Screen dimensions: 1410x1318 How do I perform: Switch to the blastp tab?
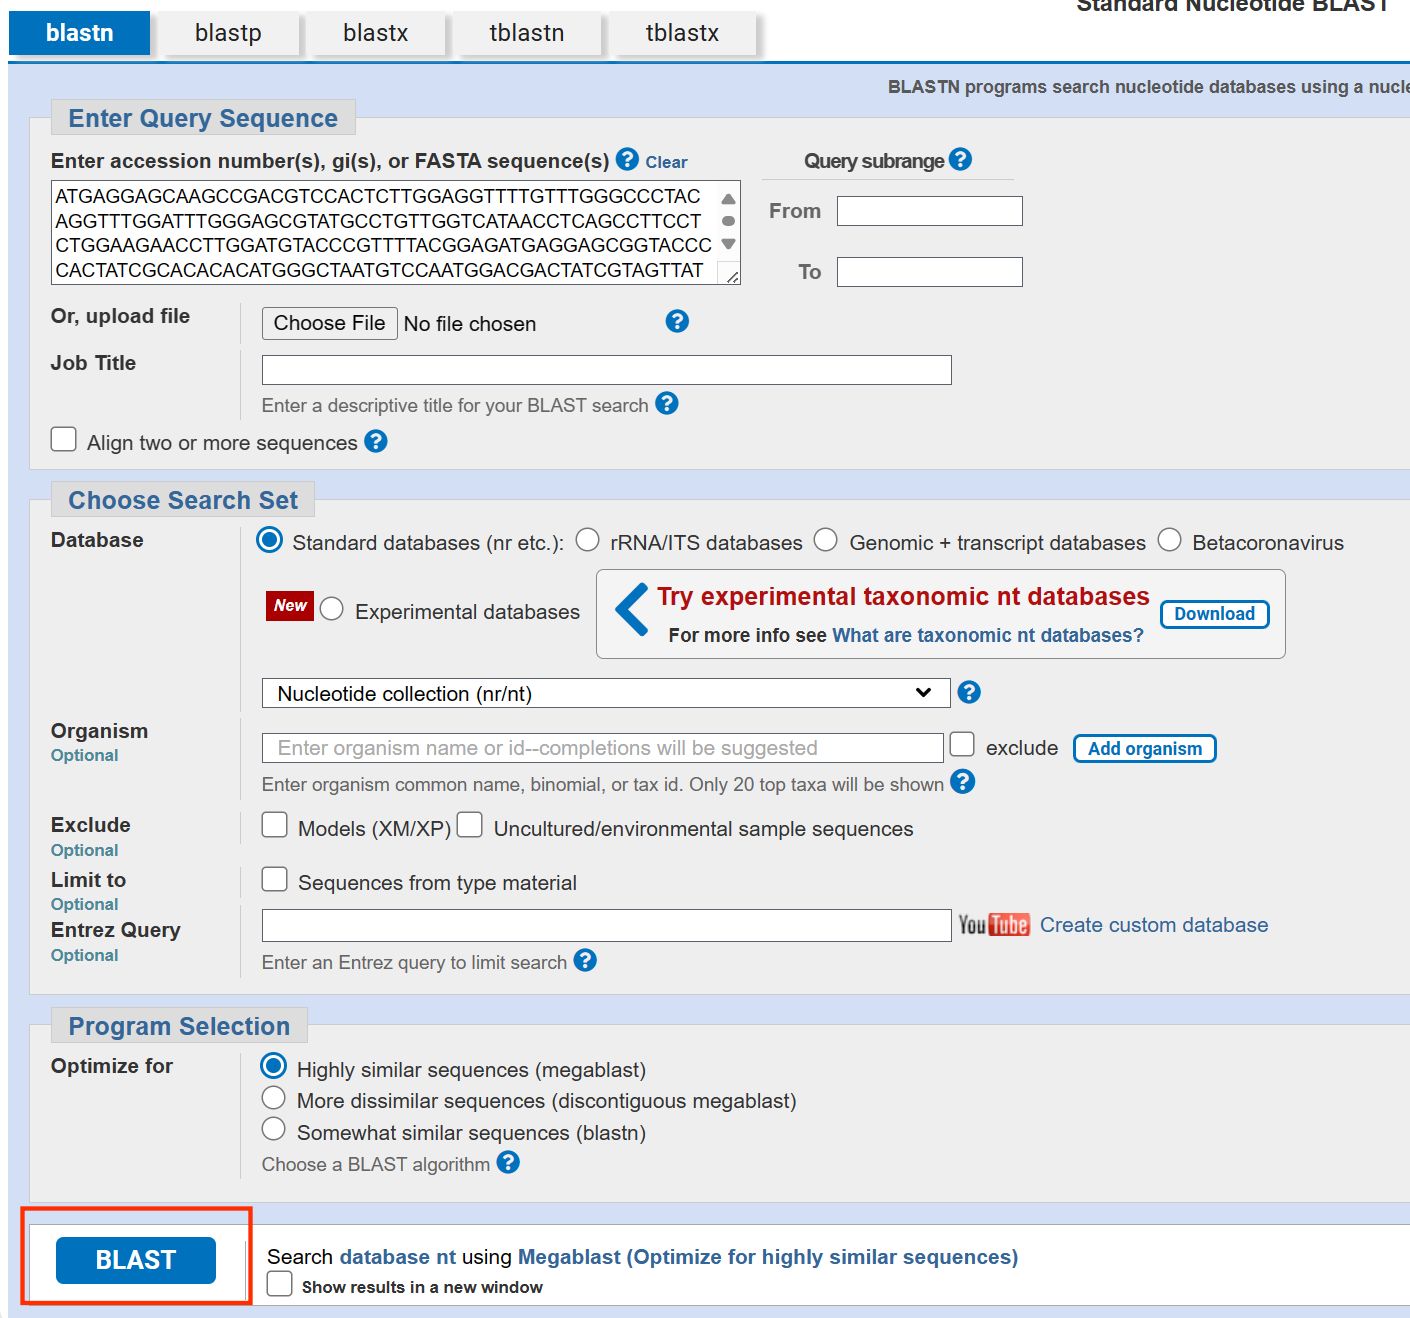(228, 33)
